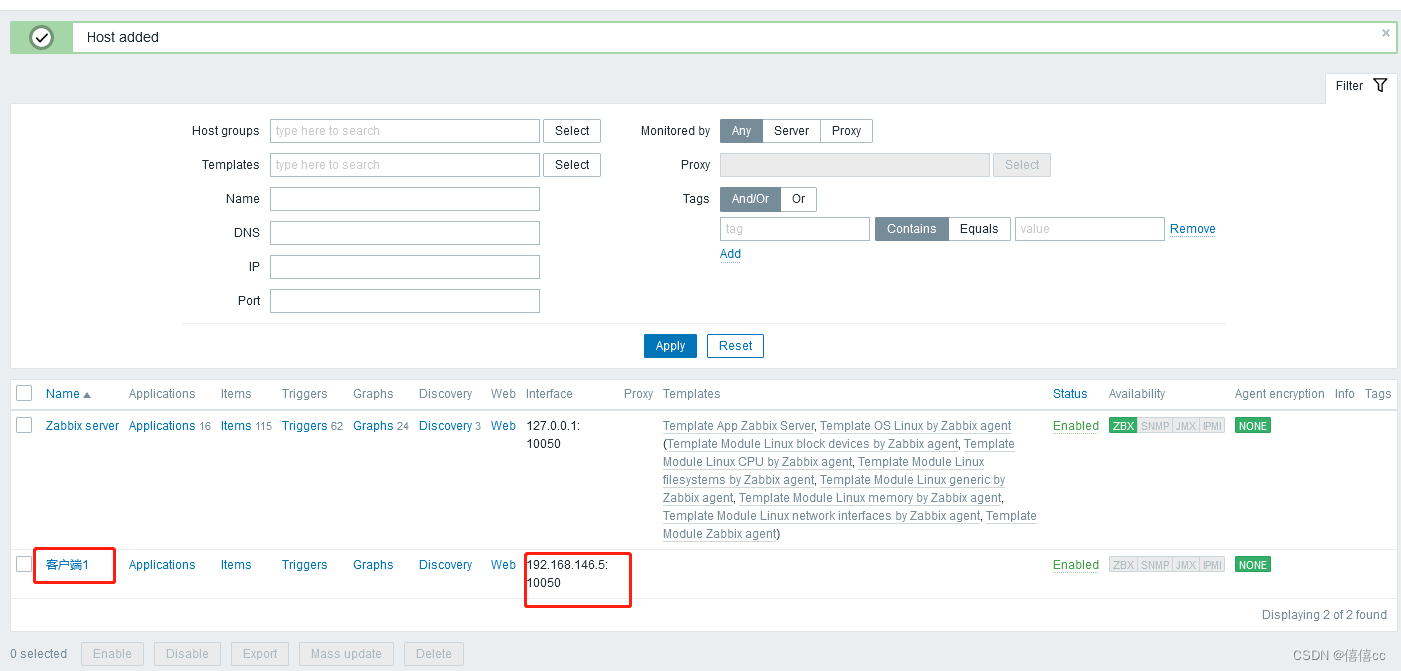The height and width of the screenshot is (671, 1401).
Task: Click JMX badge of Zabbix server
Action: click(1186, 426)
